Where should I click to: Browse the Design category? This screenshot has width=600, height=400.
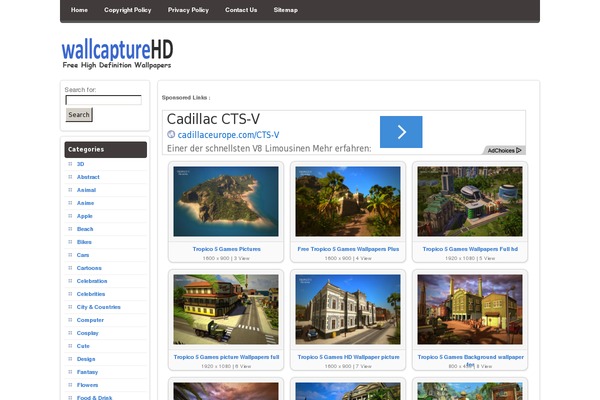[x=86, y=359]
